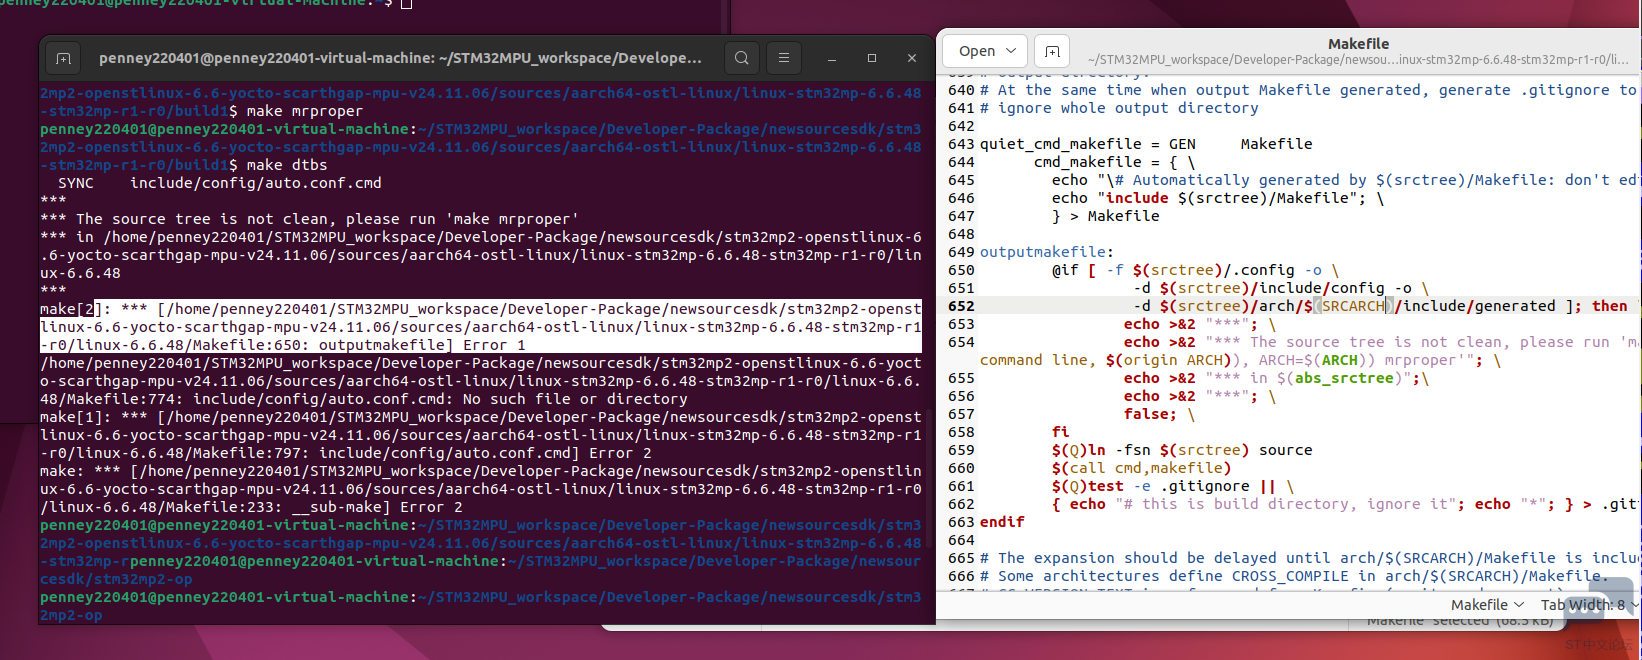Create a new document tab in text editor
Viewport: 1642px width, 660px height.
pyautogui.click(x=1053, y=51)
